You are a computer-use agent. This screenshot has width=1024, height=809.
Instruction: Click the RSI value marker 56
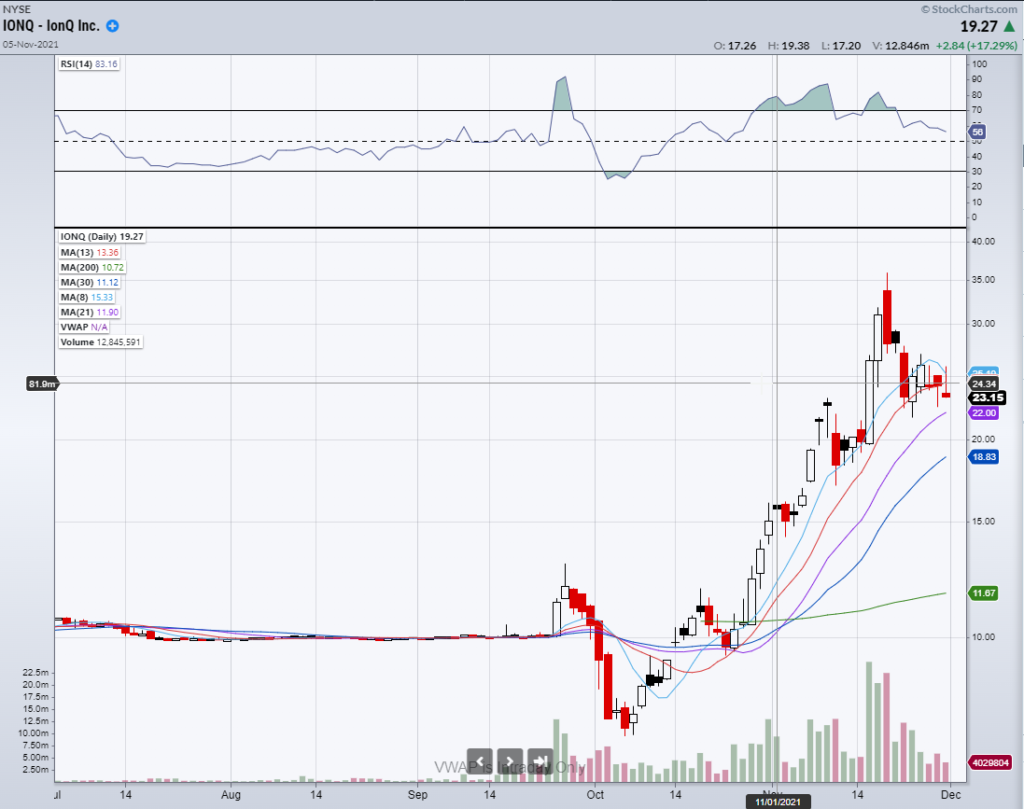click(x=979, y=132)
